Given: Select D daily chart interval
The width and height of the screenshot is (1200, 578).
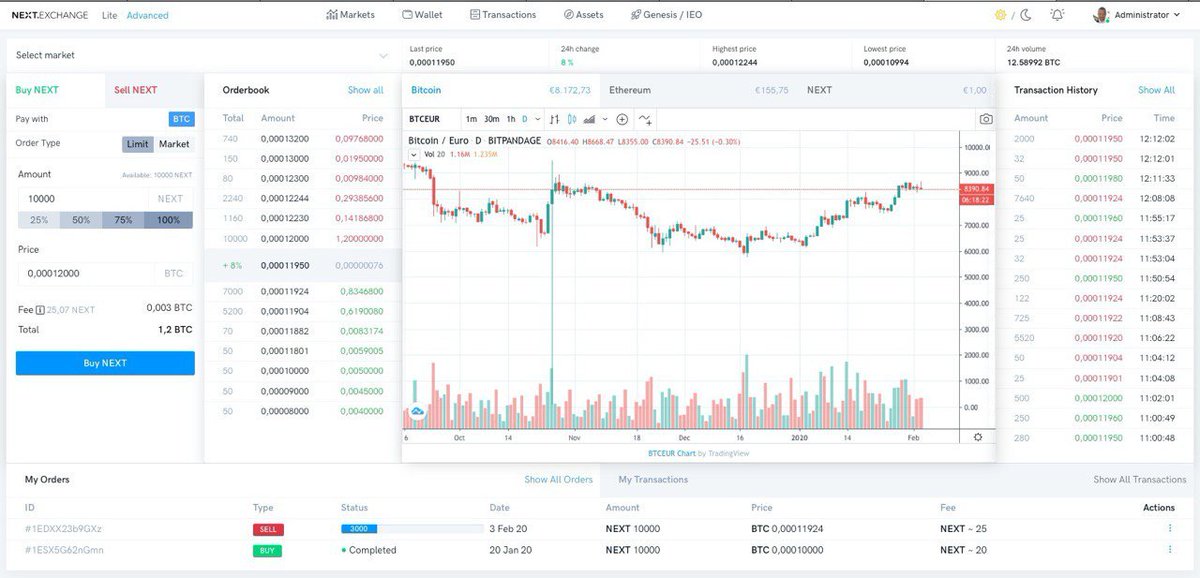Looking at the screenshot, I should pyautogui.click(x=525, y=119).
